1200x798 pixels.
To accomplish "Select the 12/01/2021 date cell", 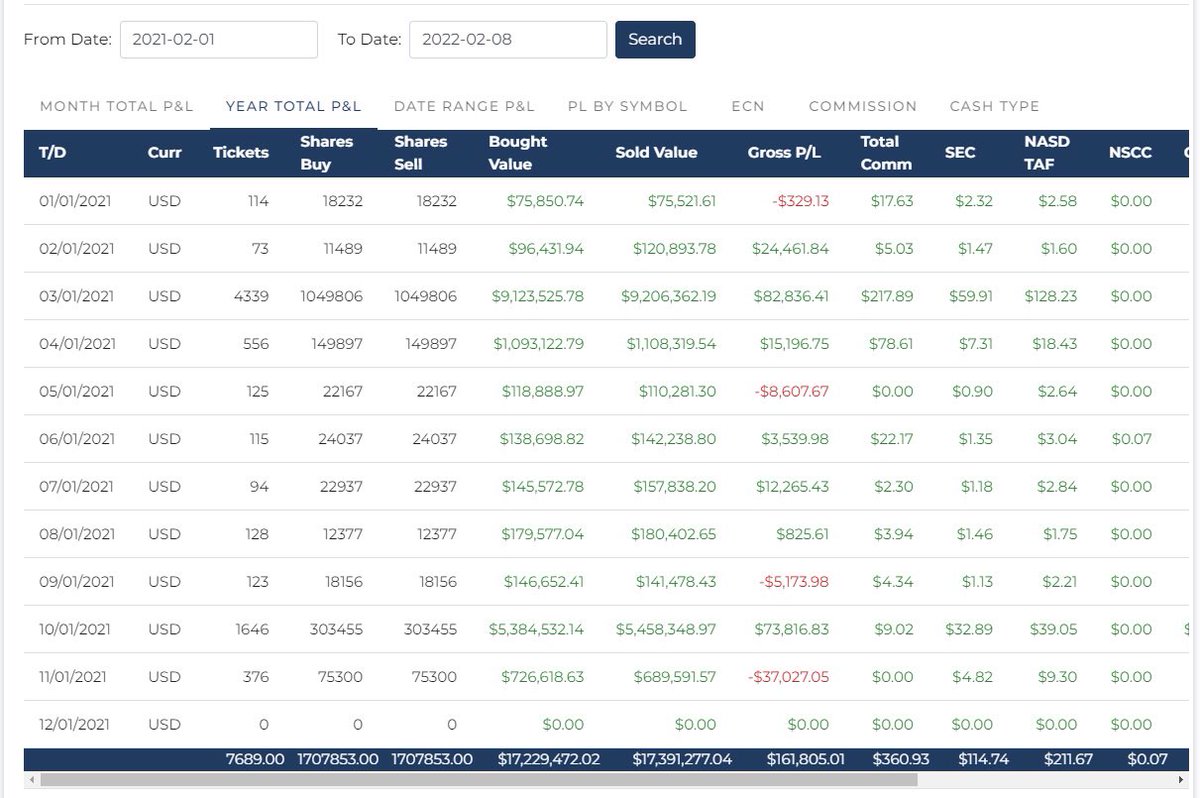I will tap(76, 724).
